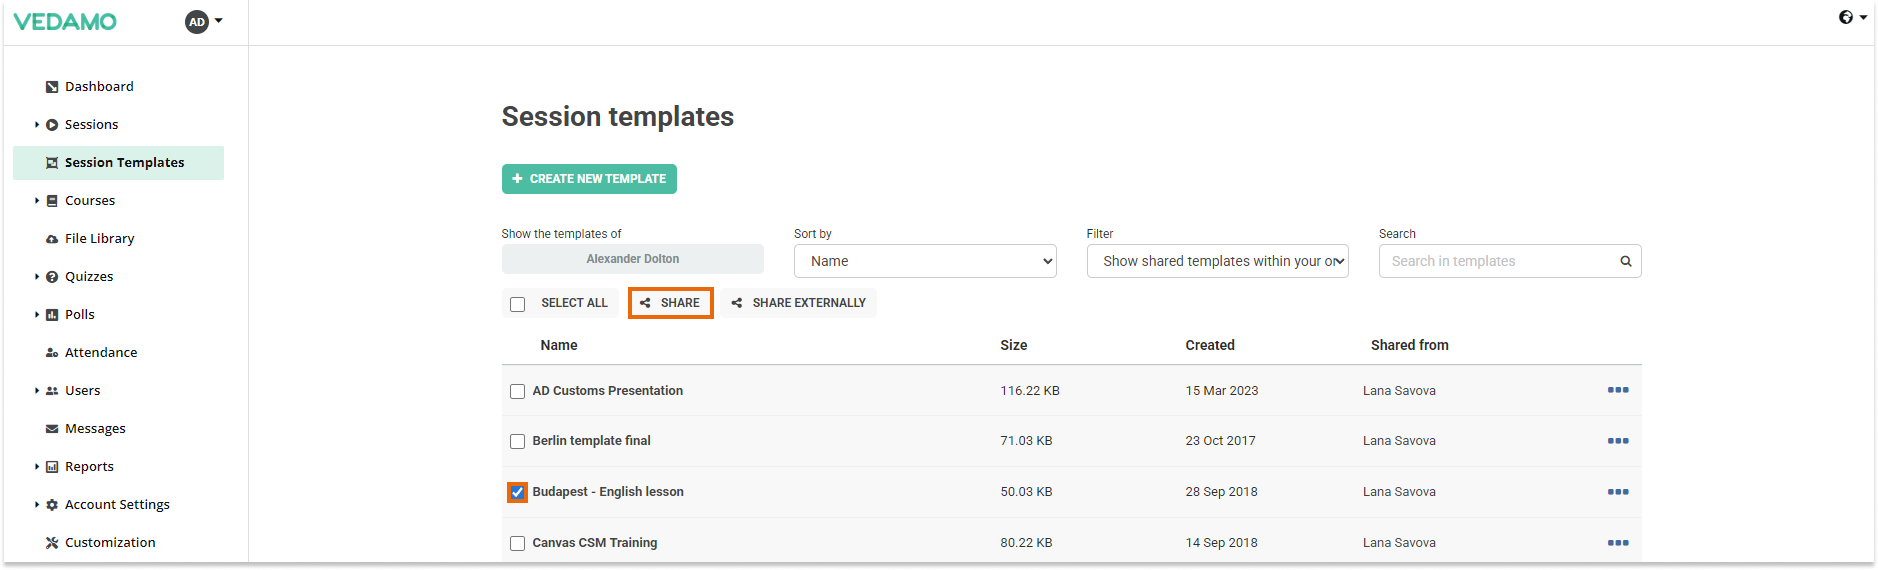Viewport: 1878px width, 570px height.
Task: Open the Canvas CSM Training template name
Action: [595, 543]
